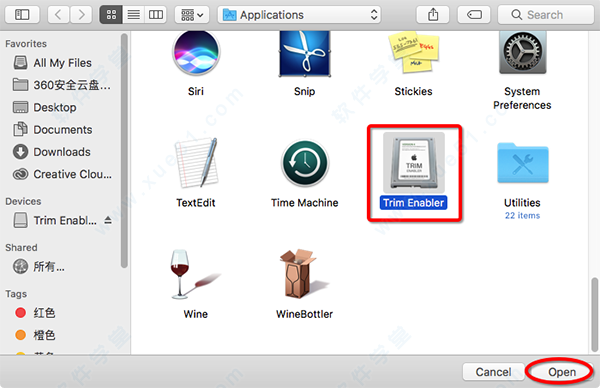
Task: Switch to column view mode
Action: tap(156, 15)
